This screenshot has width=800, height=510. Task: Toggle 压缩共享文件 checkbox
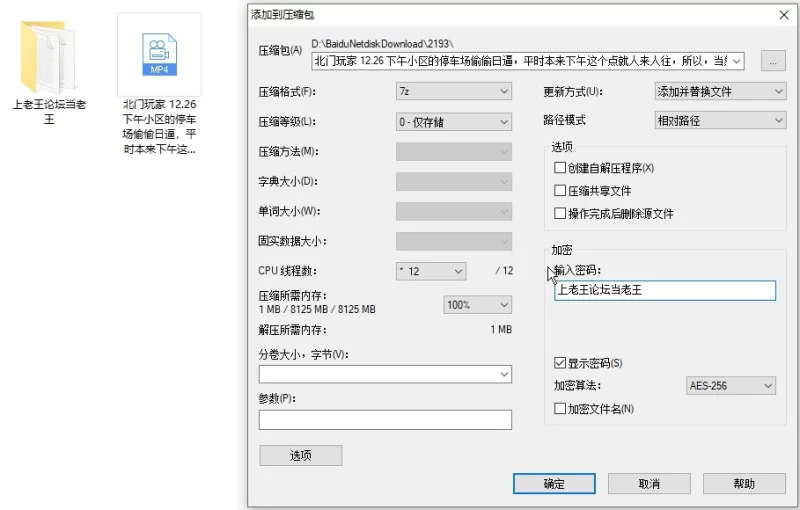click(560, 190)
